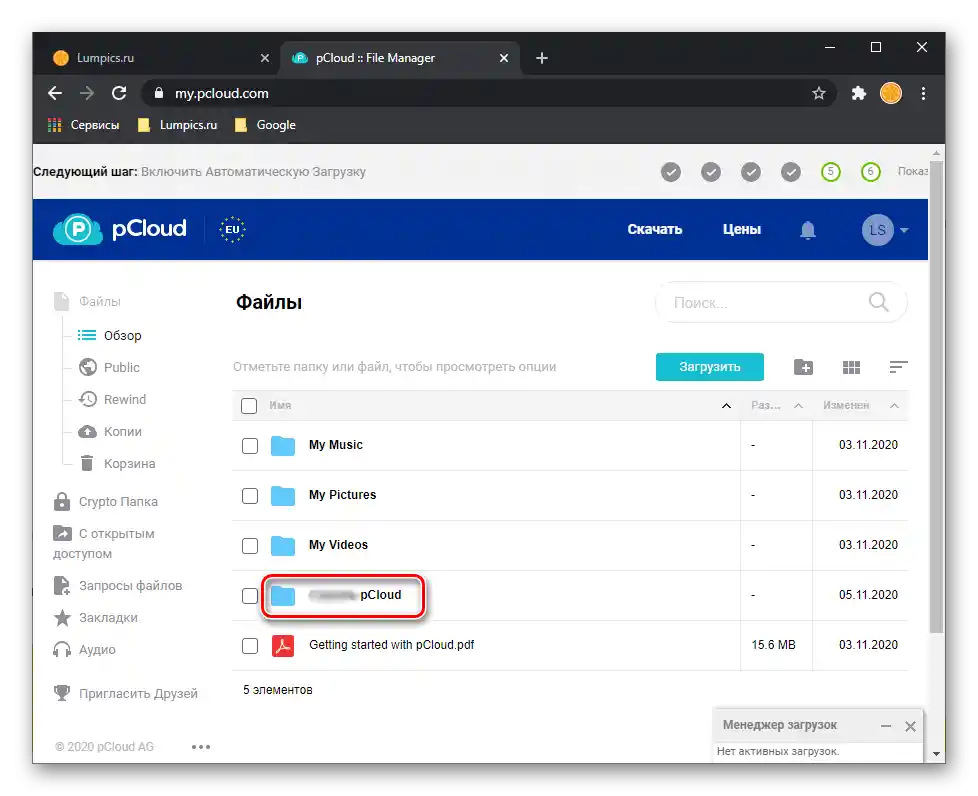
Task: Go back in browser
Action: tap(55, 94)
